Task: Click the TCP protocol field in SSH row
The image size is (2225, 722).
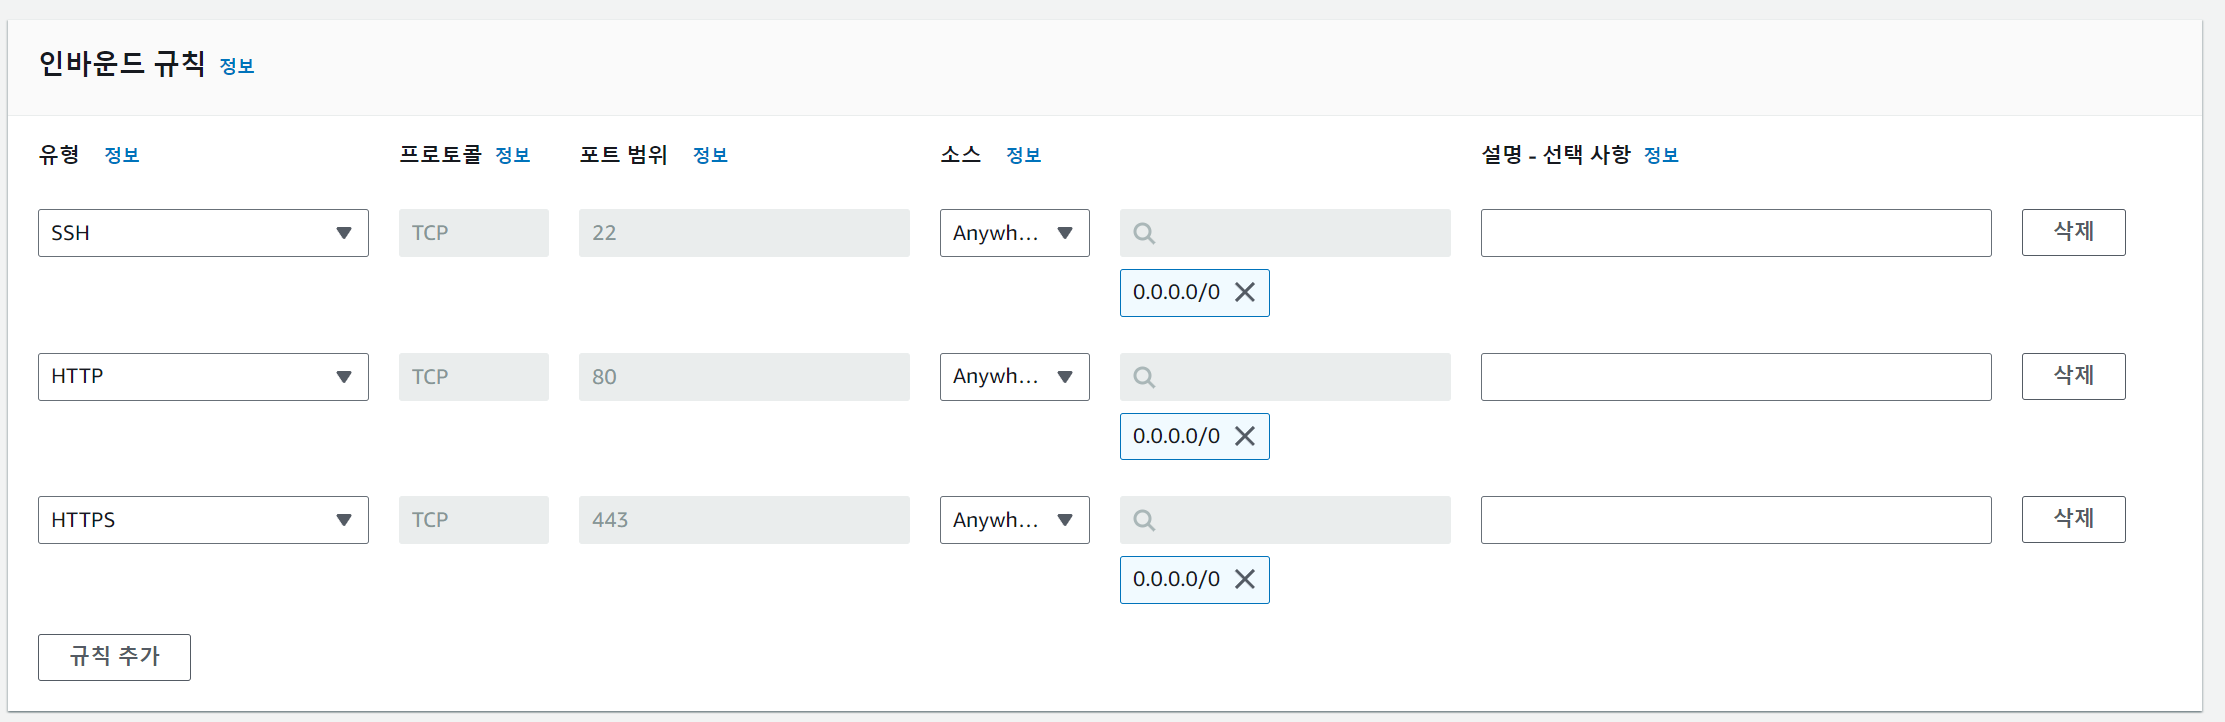Action: [x=474, y=233]
